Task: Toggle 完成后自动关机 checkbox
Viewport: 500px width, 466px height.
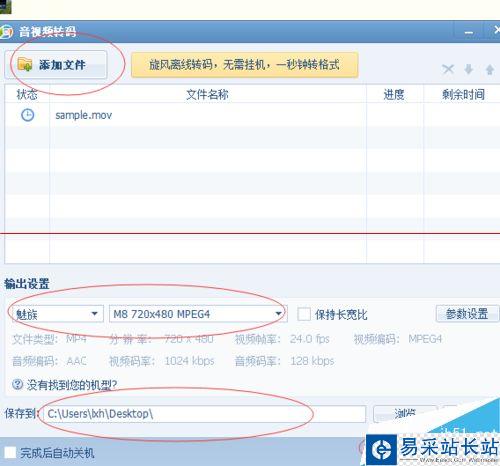Action: [10, 453]
